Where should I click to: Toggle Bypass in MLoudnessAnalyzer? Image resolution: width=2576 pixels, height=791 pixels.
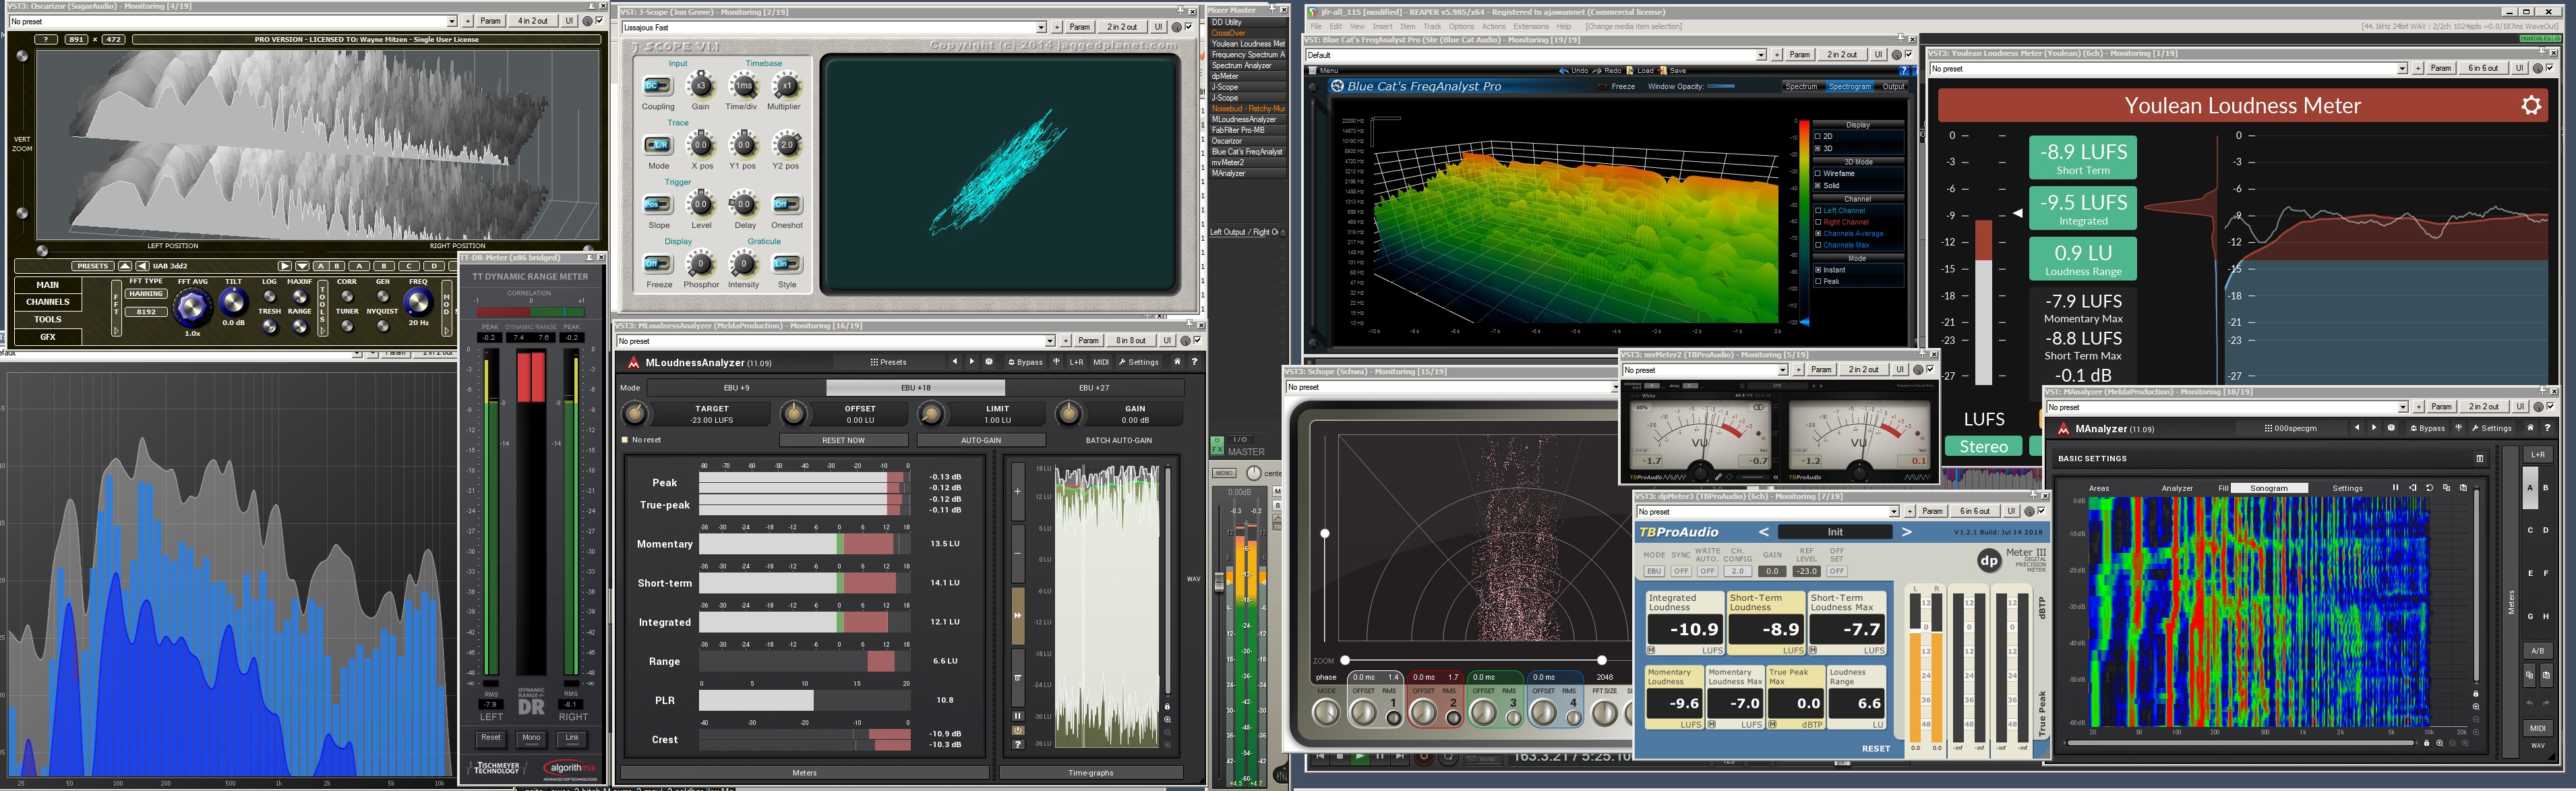coord(1026,362)
